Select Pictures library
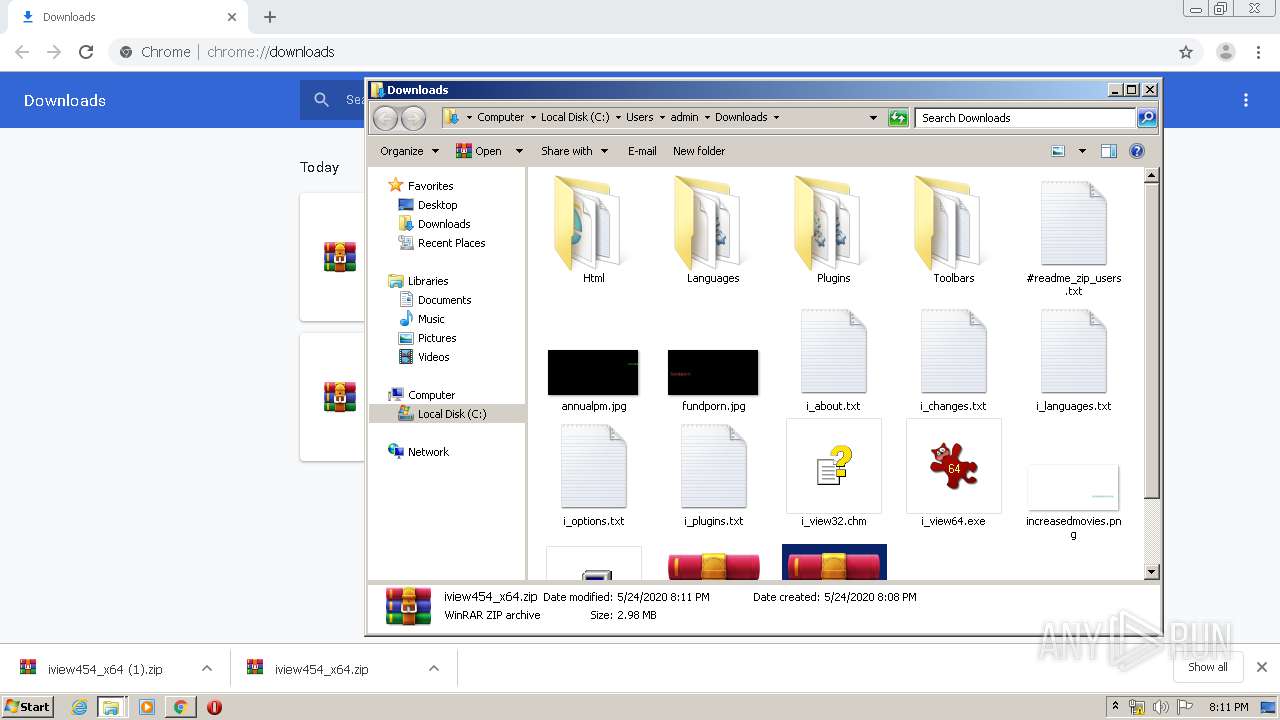Image resolution: width=1280 pixels, height=720 pixels. point(428,338)
